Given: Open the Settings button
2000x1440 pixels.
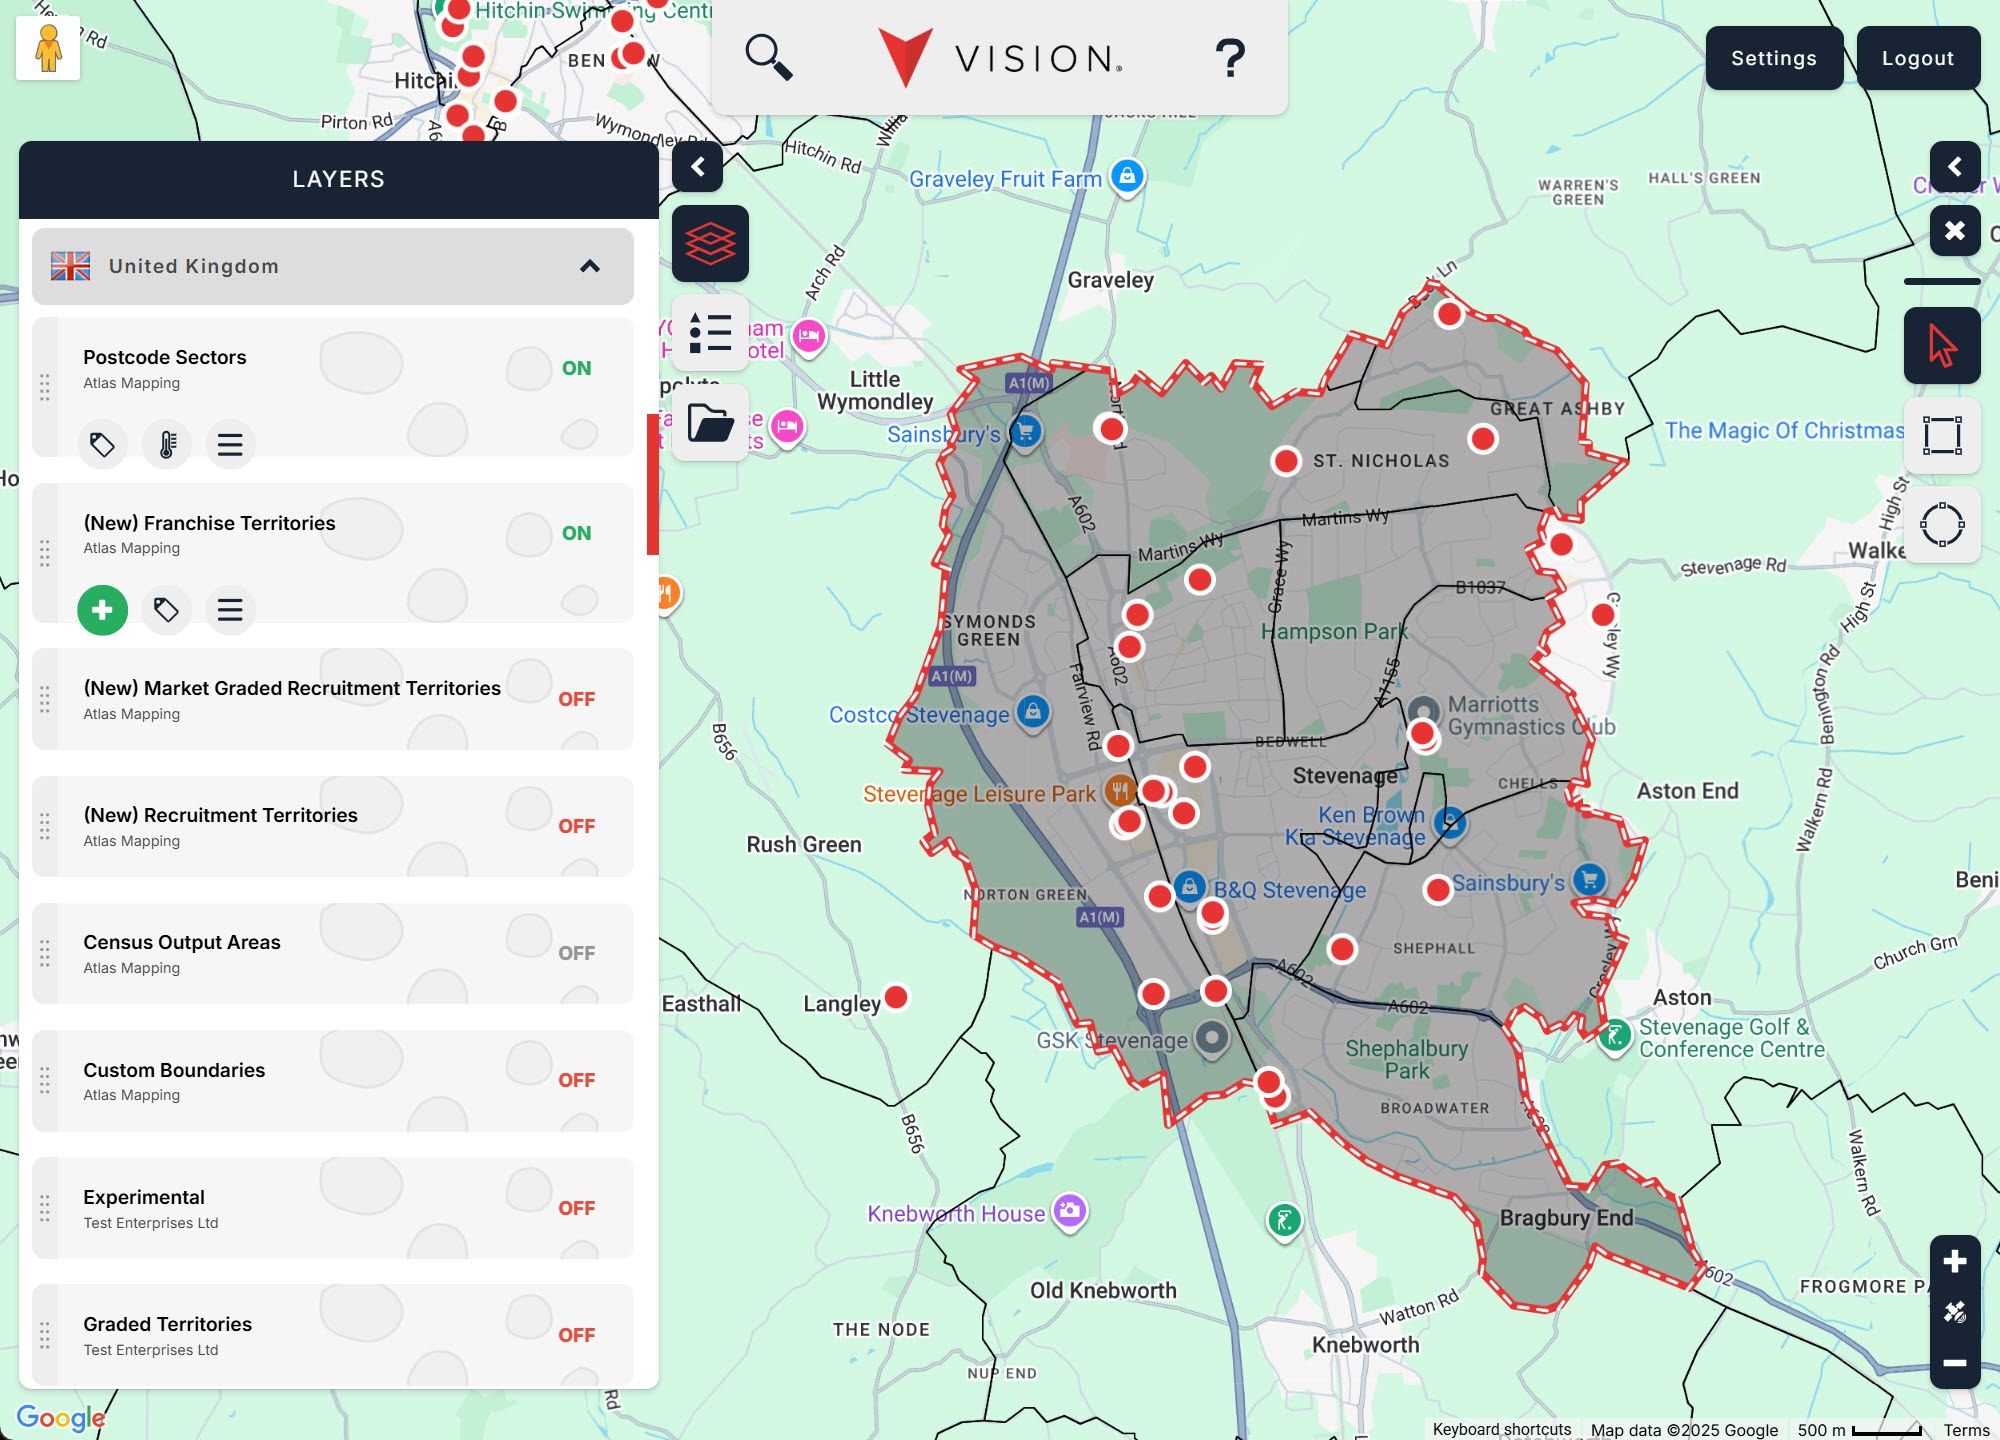Looking at the screenshot, I should point(1774,58).
